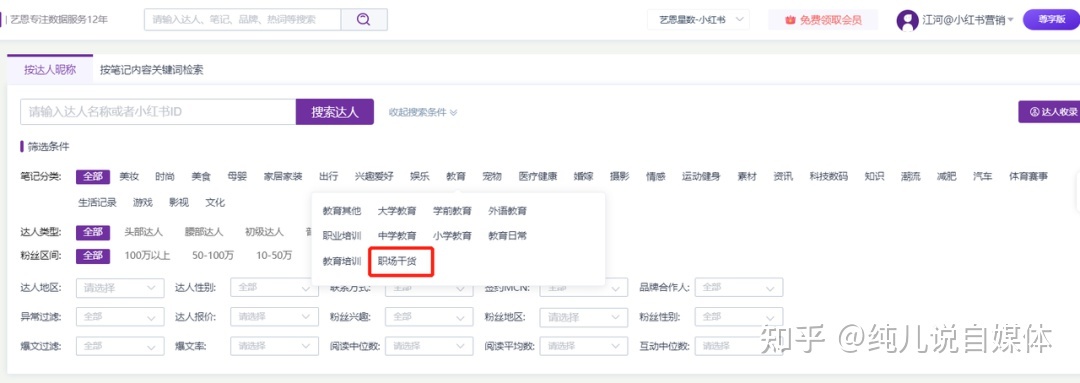Select 全部 in 粉丝区间 row
Viewport: 1080px width, 383px height.
click(x=93, y=256)
